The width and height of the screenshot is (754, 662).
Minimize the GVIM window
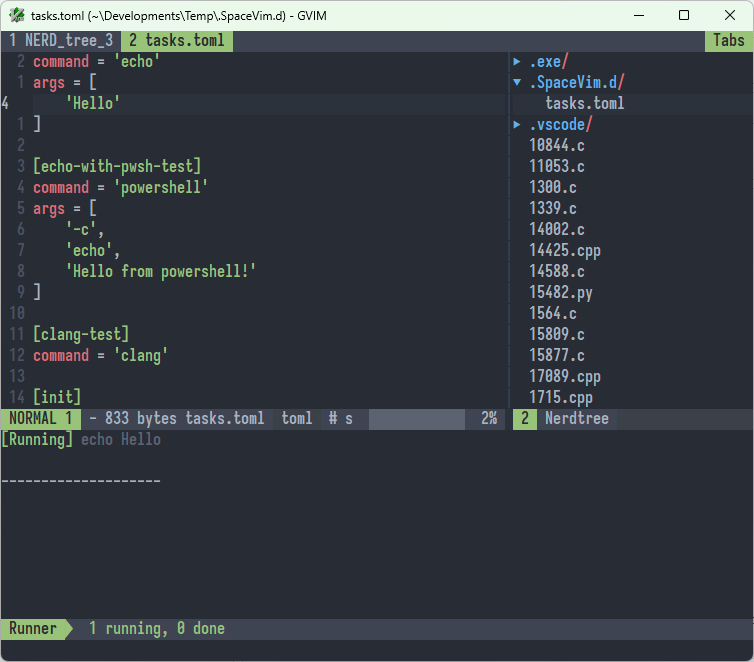[x=639, y=15]
